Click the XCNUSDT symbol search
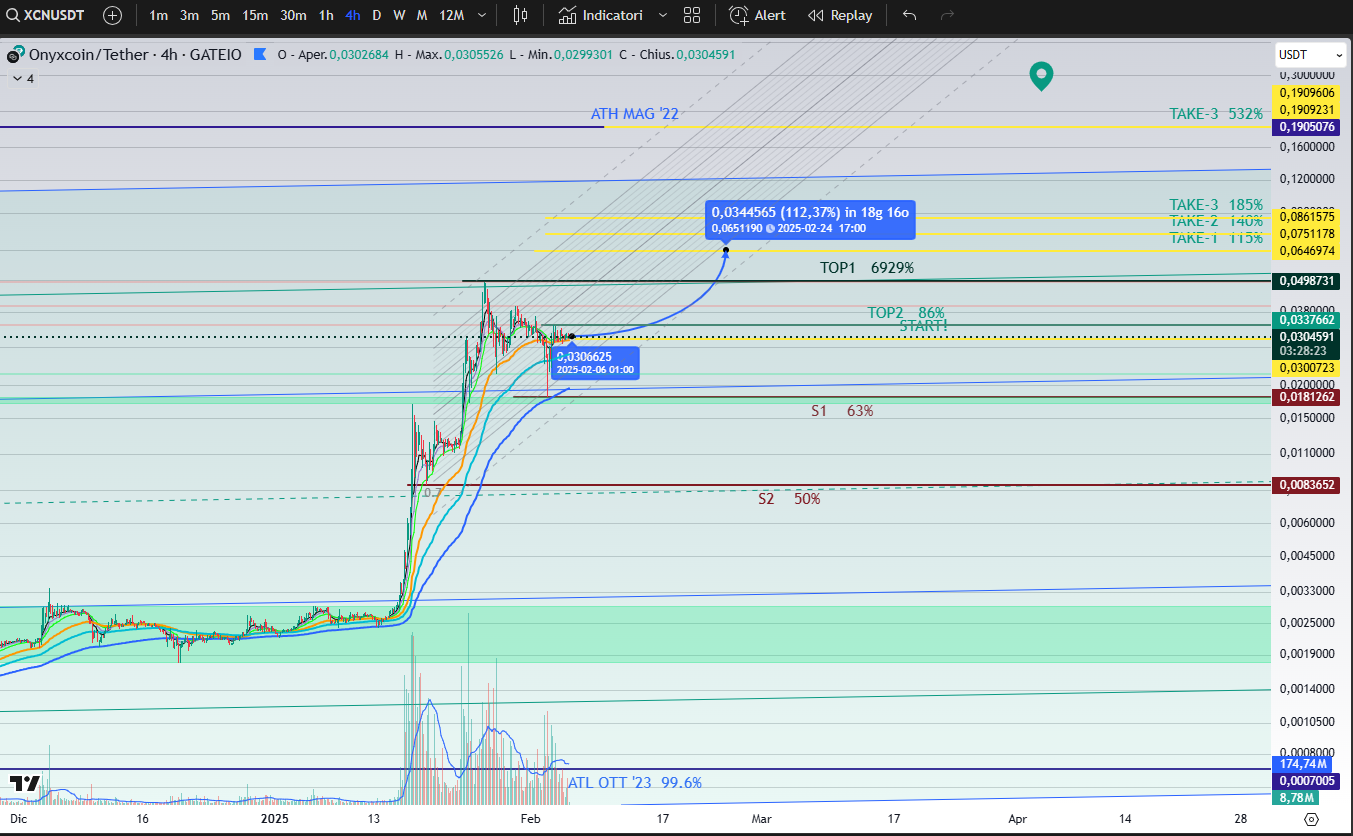This screenshot has width=1353, height=836. tap(50, 15)
